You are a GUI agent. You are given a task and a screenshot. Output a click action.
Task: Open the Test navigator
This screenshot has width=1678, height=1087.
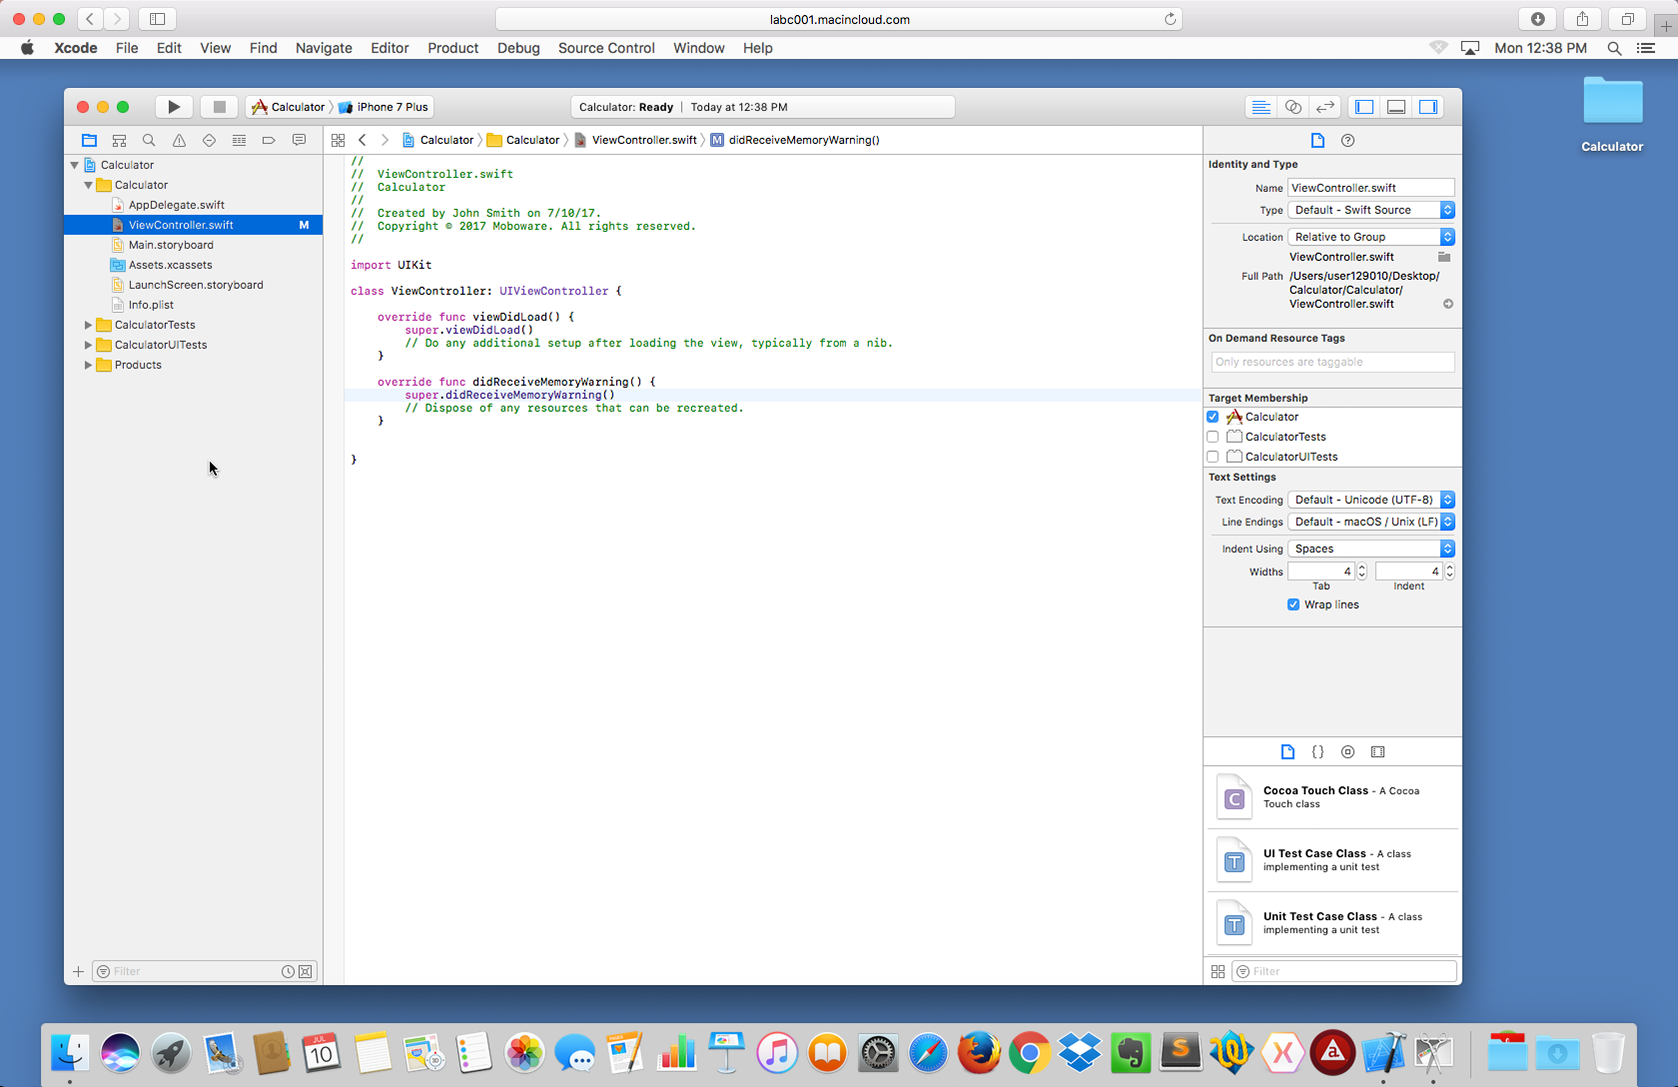209,141
